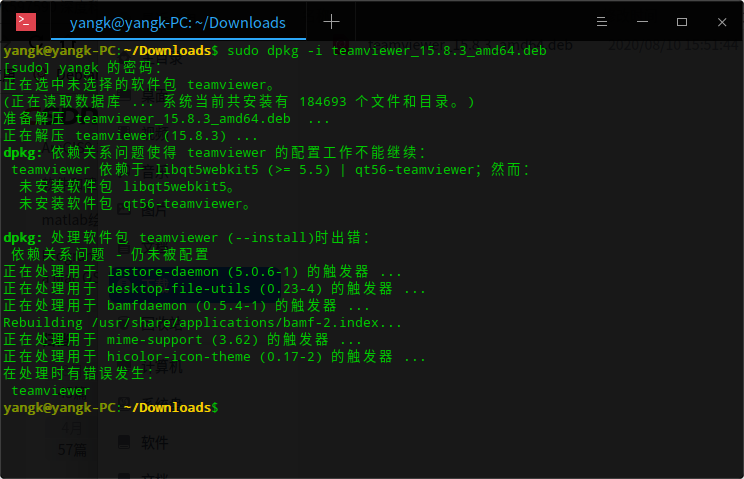Click the terminal app icon in title bar

[x=26, y=22]
